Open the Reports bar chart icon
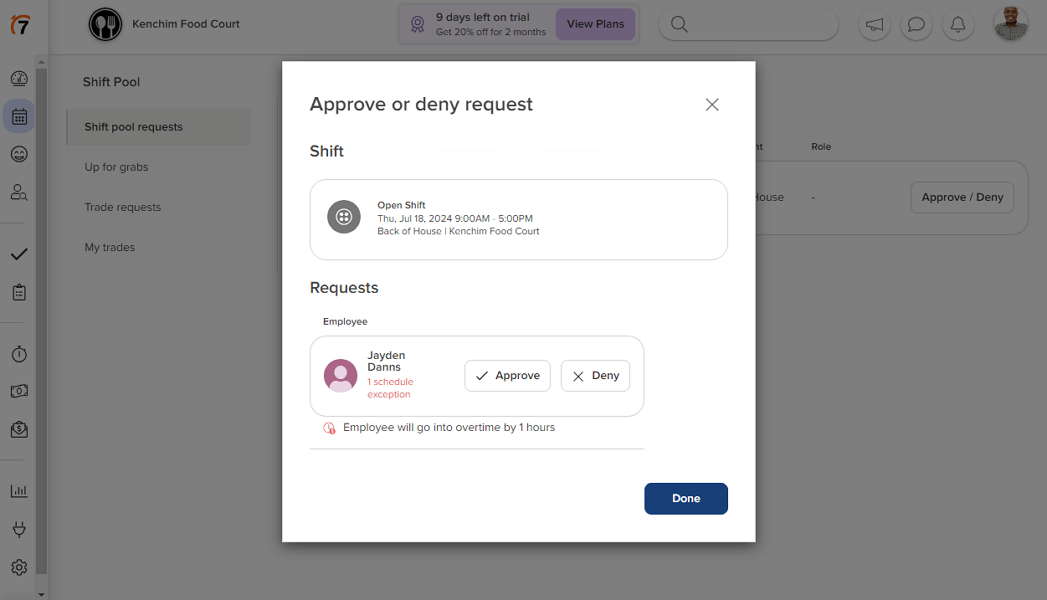Viewport: 1047px width, 600px height. (x=19, y=490)
